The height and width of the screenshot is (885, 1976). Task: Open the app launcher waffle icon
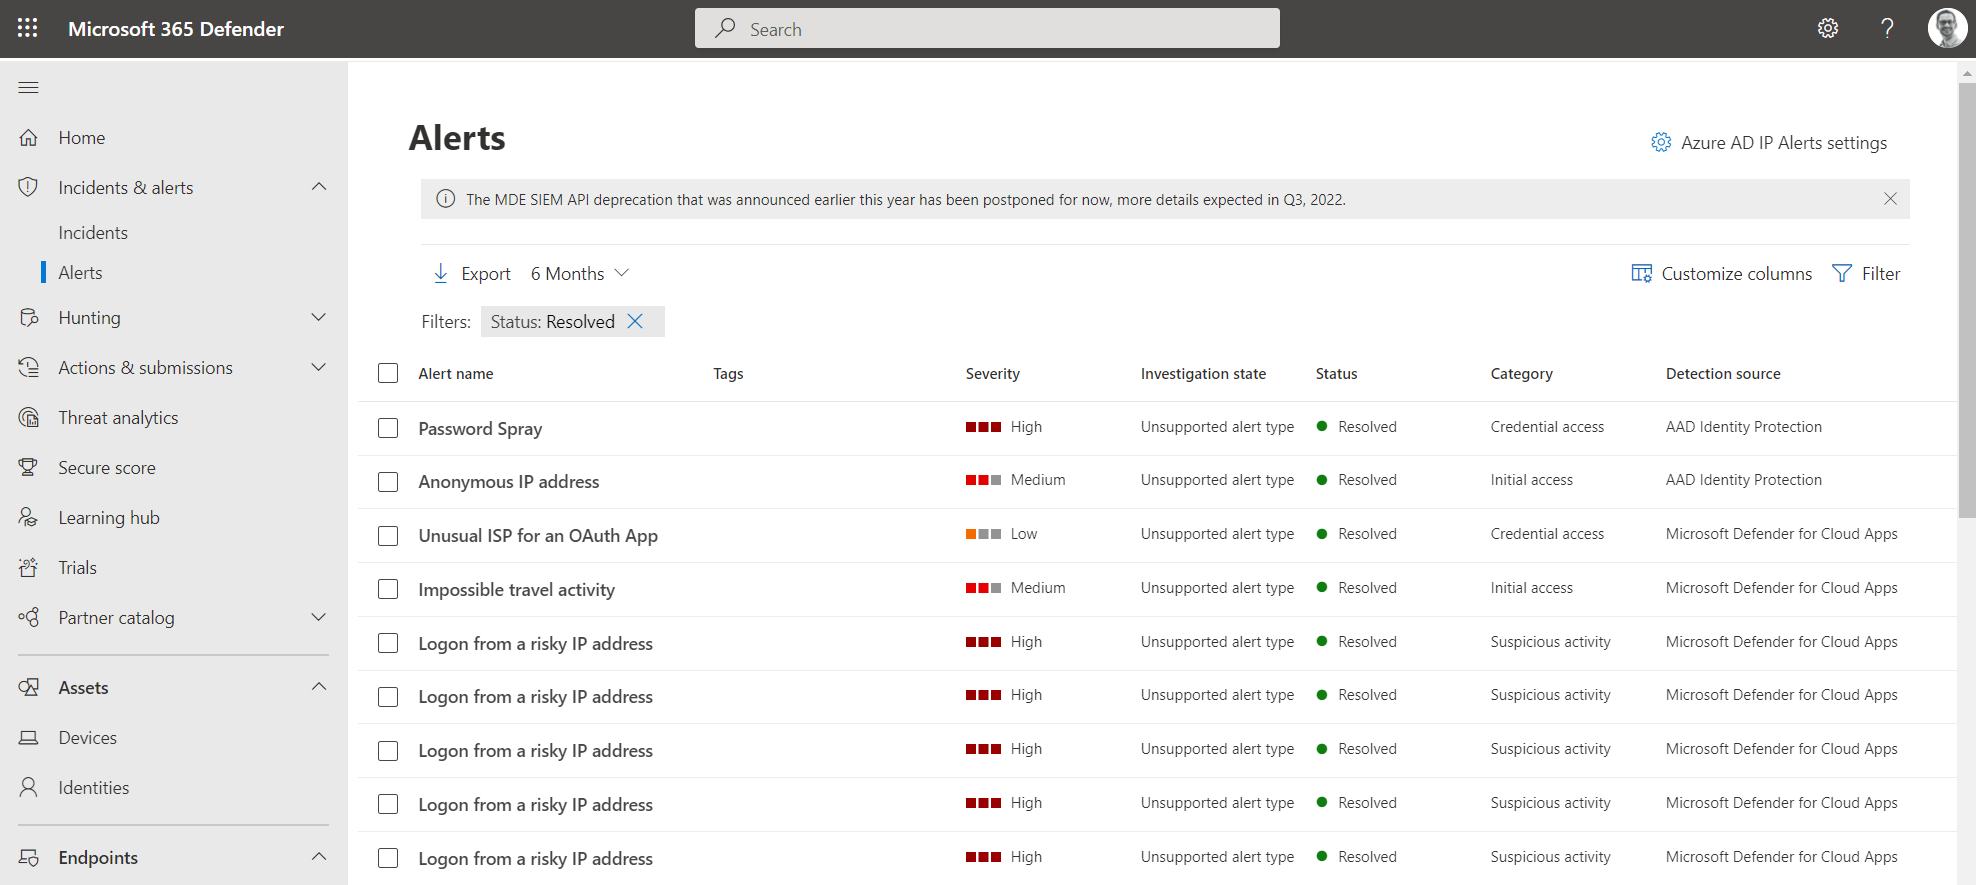pos(28,28)
